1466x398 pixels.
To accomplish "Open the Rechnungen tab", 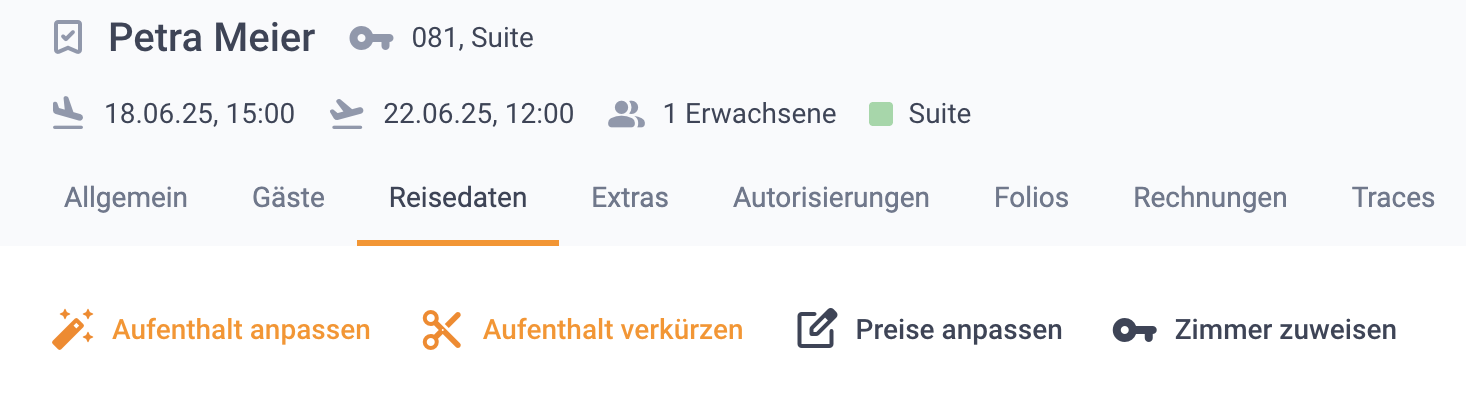I will (1210, 198).
